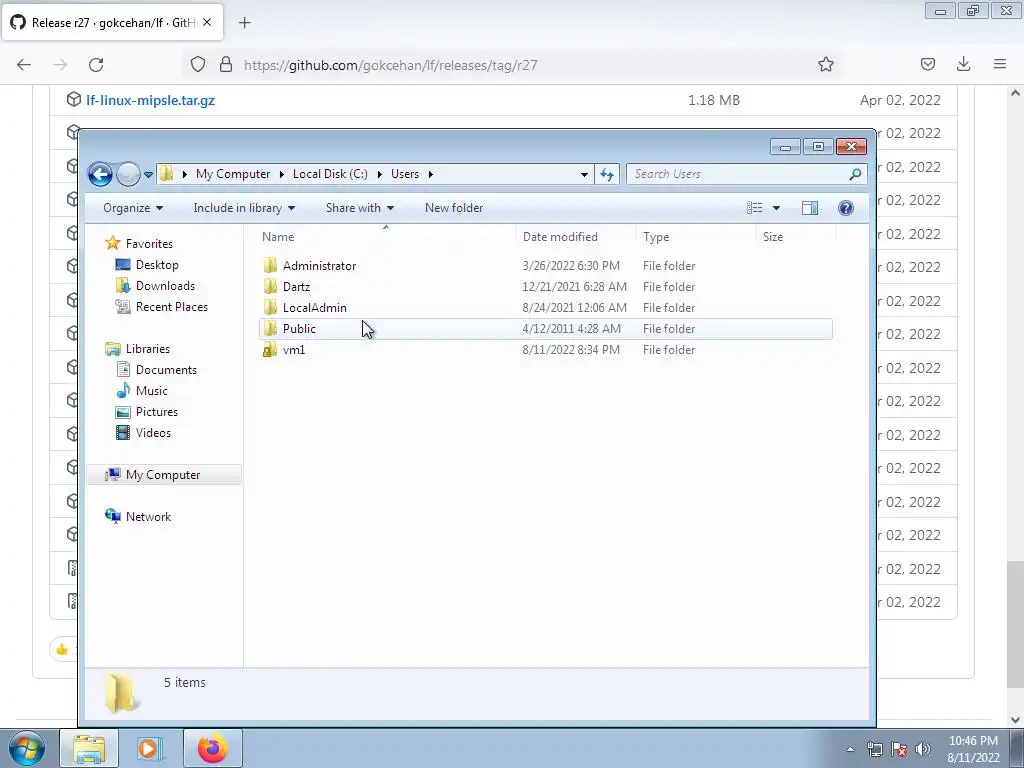The width and height of the screenshot is (1024, 768).
Task: Open the Include in library menu
Action: point(244,208)
